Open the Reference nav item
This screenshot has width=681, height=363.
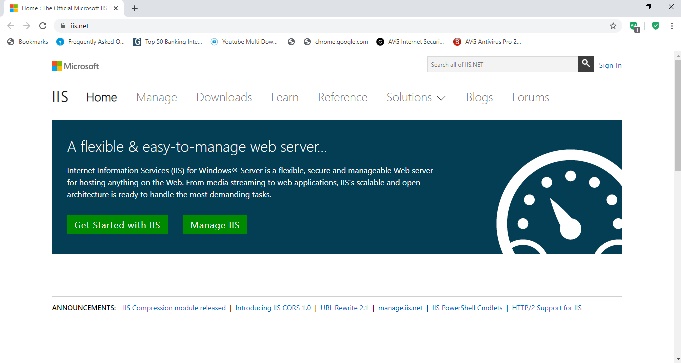[343, 97]
